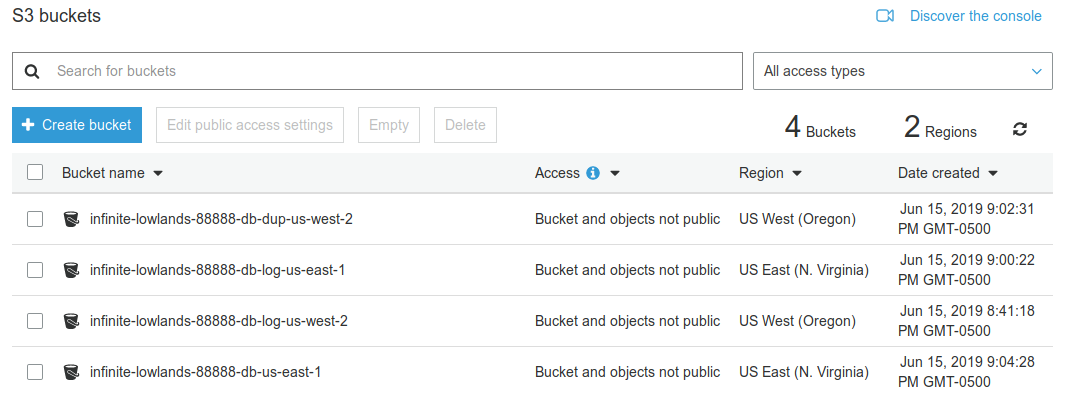Click access status of the db-dup-us-west-2 row
This screenshot has height=409, width=1069.
[x=627, y=219]
